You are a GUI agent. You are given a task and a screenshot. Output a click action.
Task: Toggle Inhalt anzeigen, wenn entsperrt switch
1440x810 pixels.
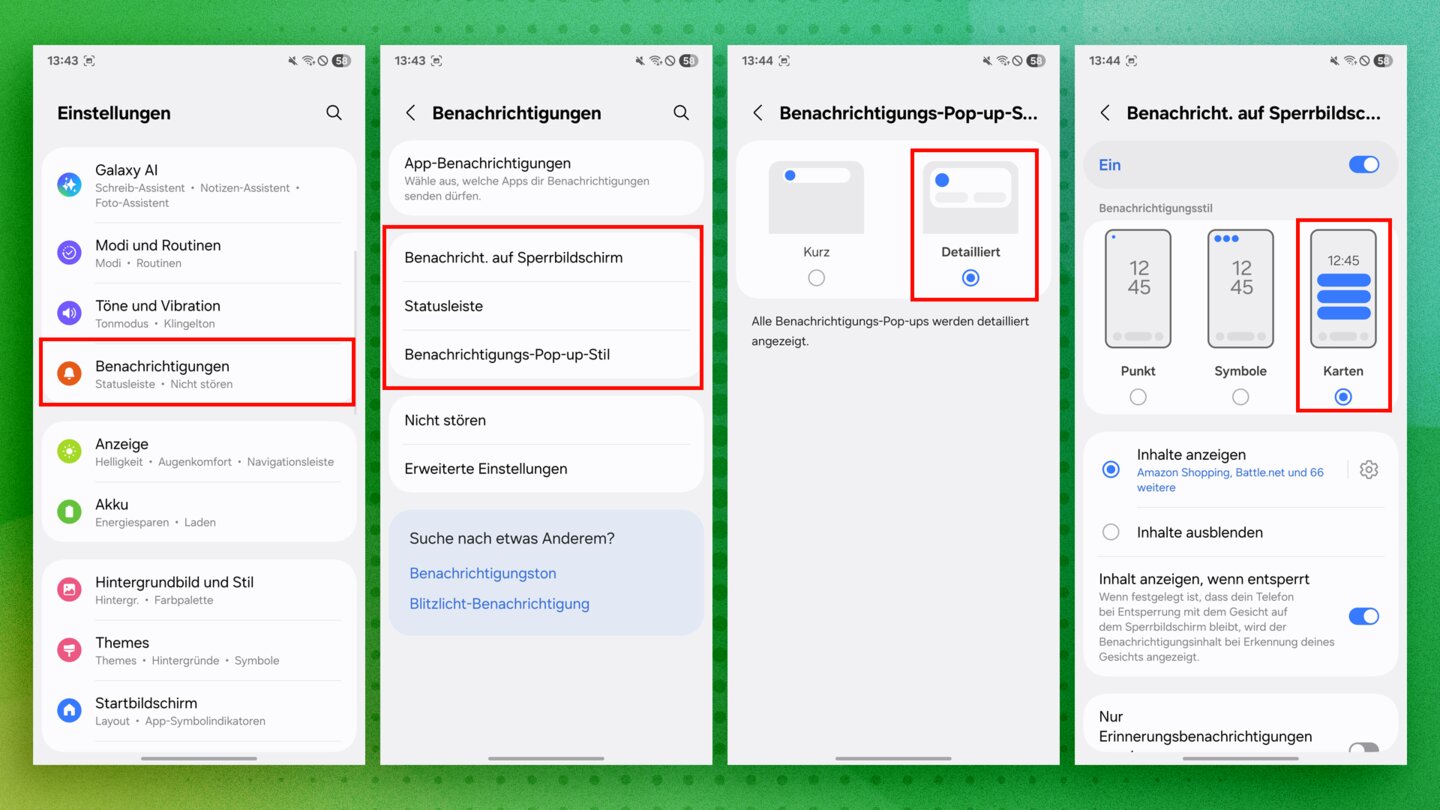1363,616
